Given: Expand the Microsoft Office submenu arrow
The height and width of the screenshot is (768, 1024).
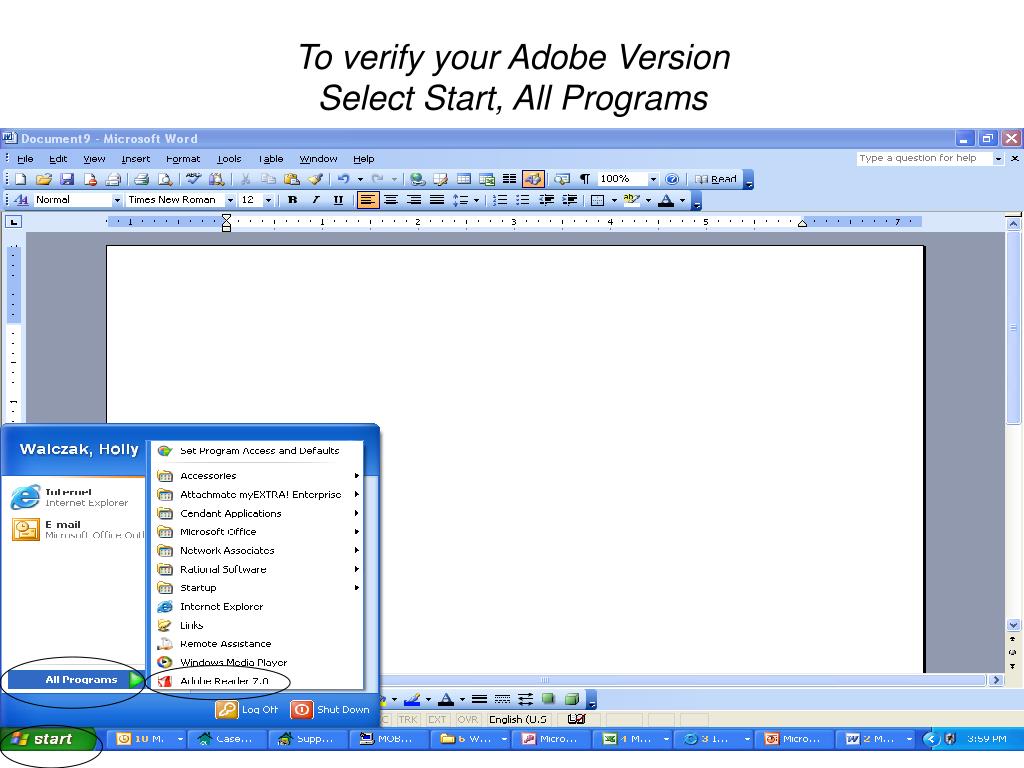Looking at the screenshot, I should click(357, 532).
